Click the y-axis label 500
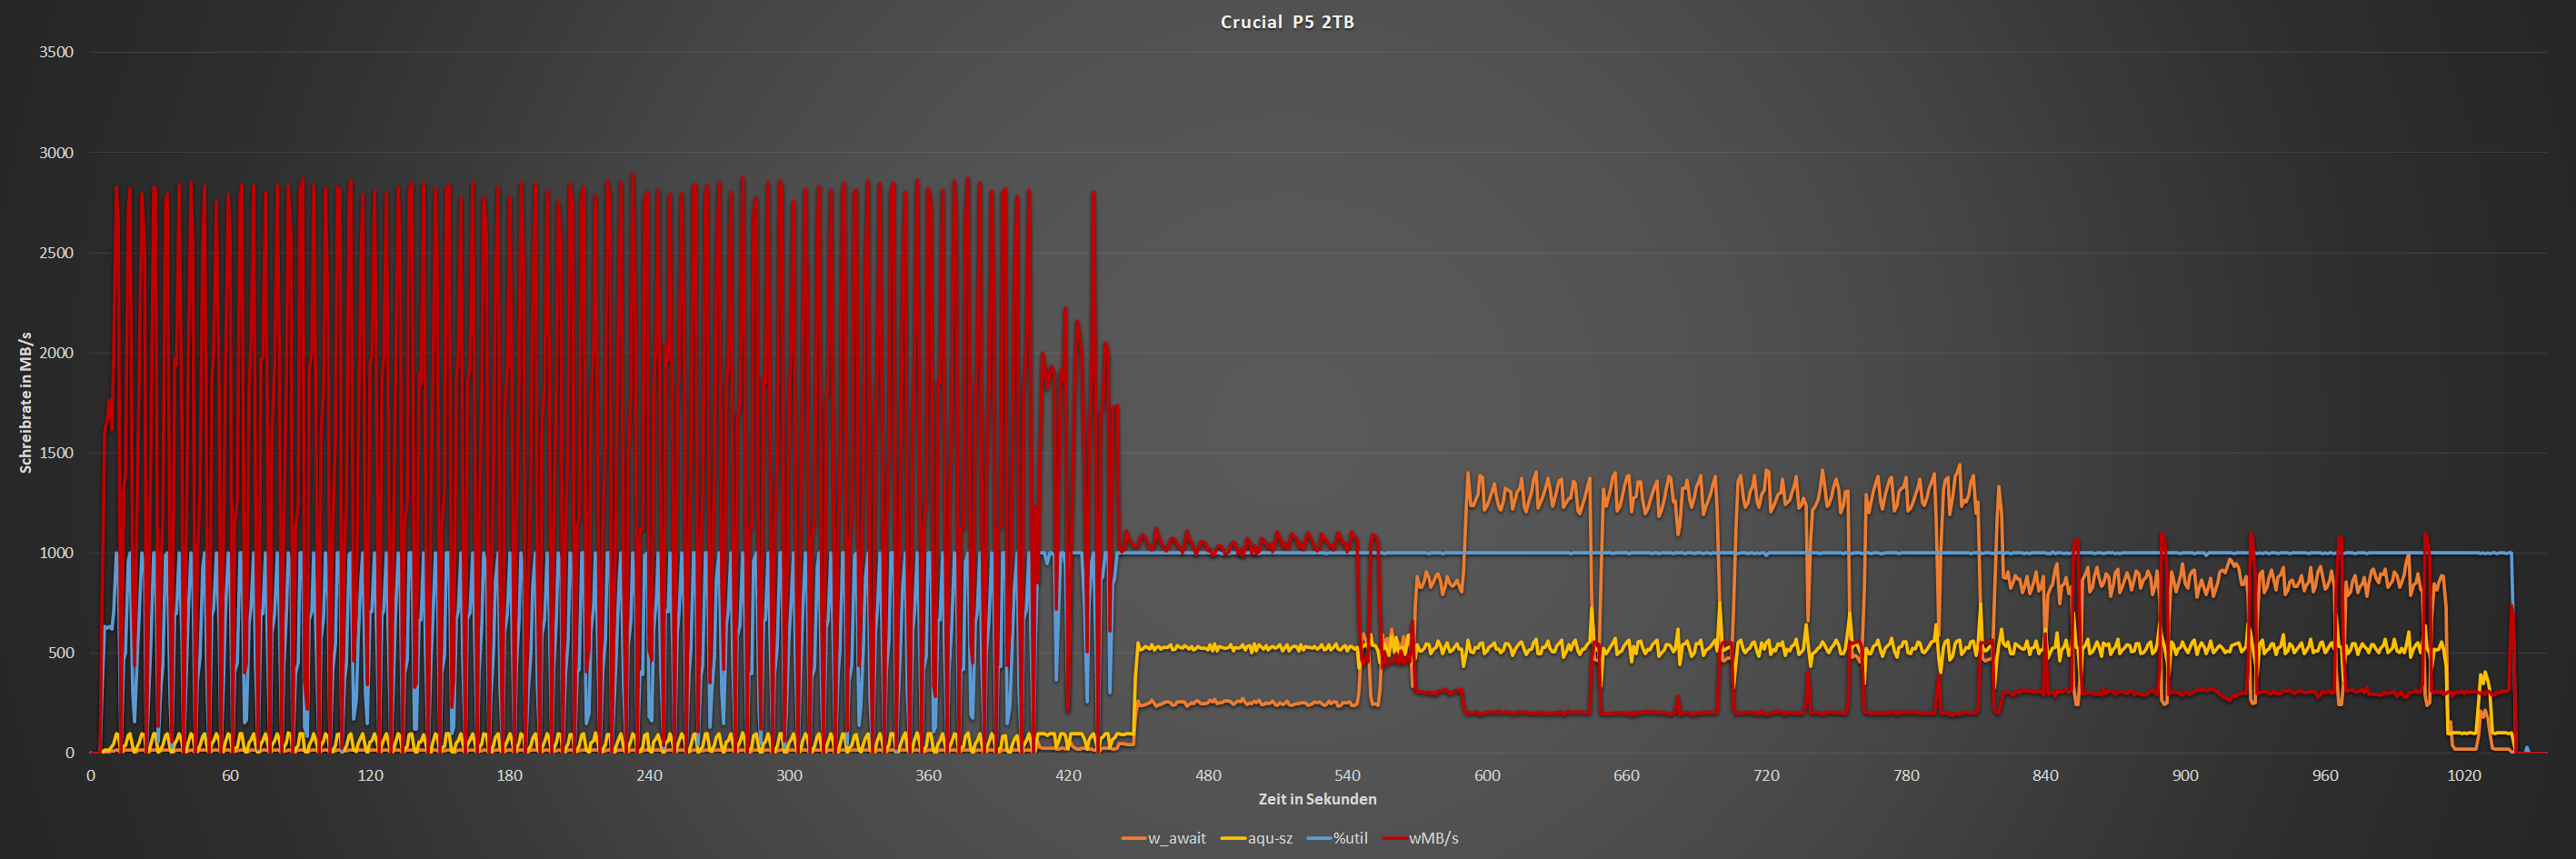Screen dimensions: 2576x859 tap(61, 652)
